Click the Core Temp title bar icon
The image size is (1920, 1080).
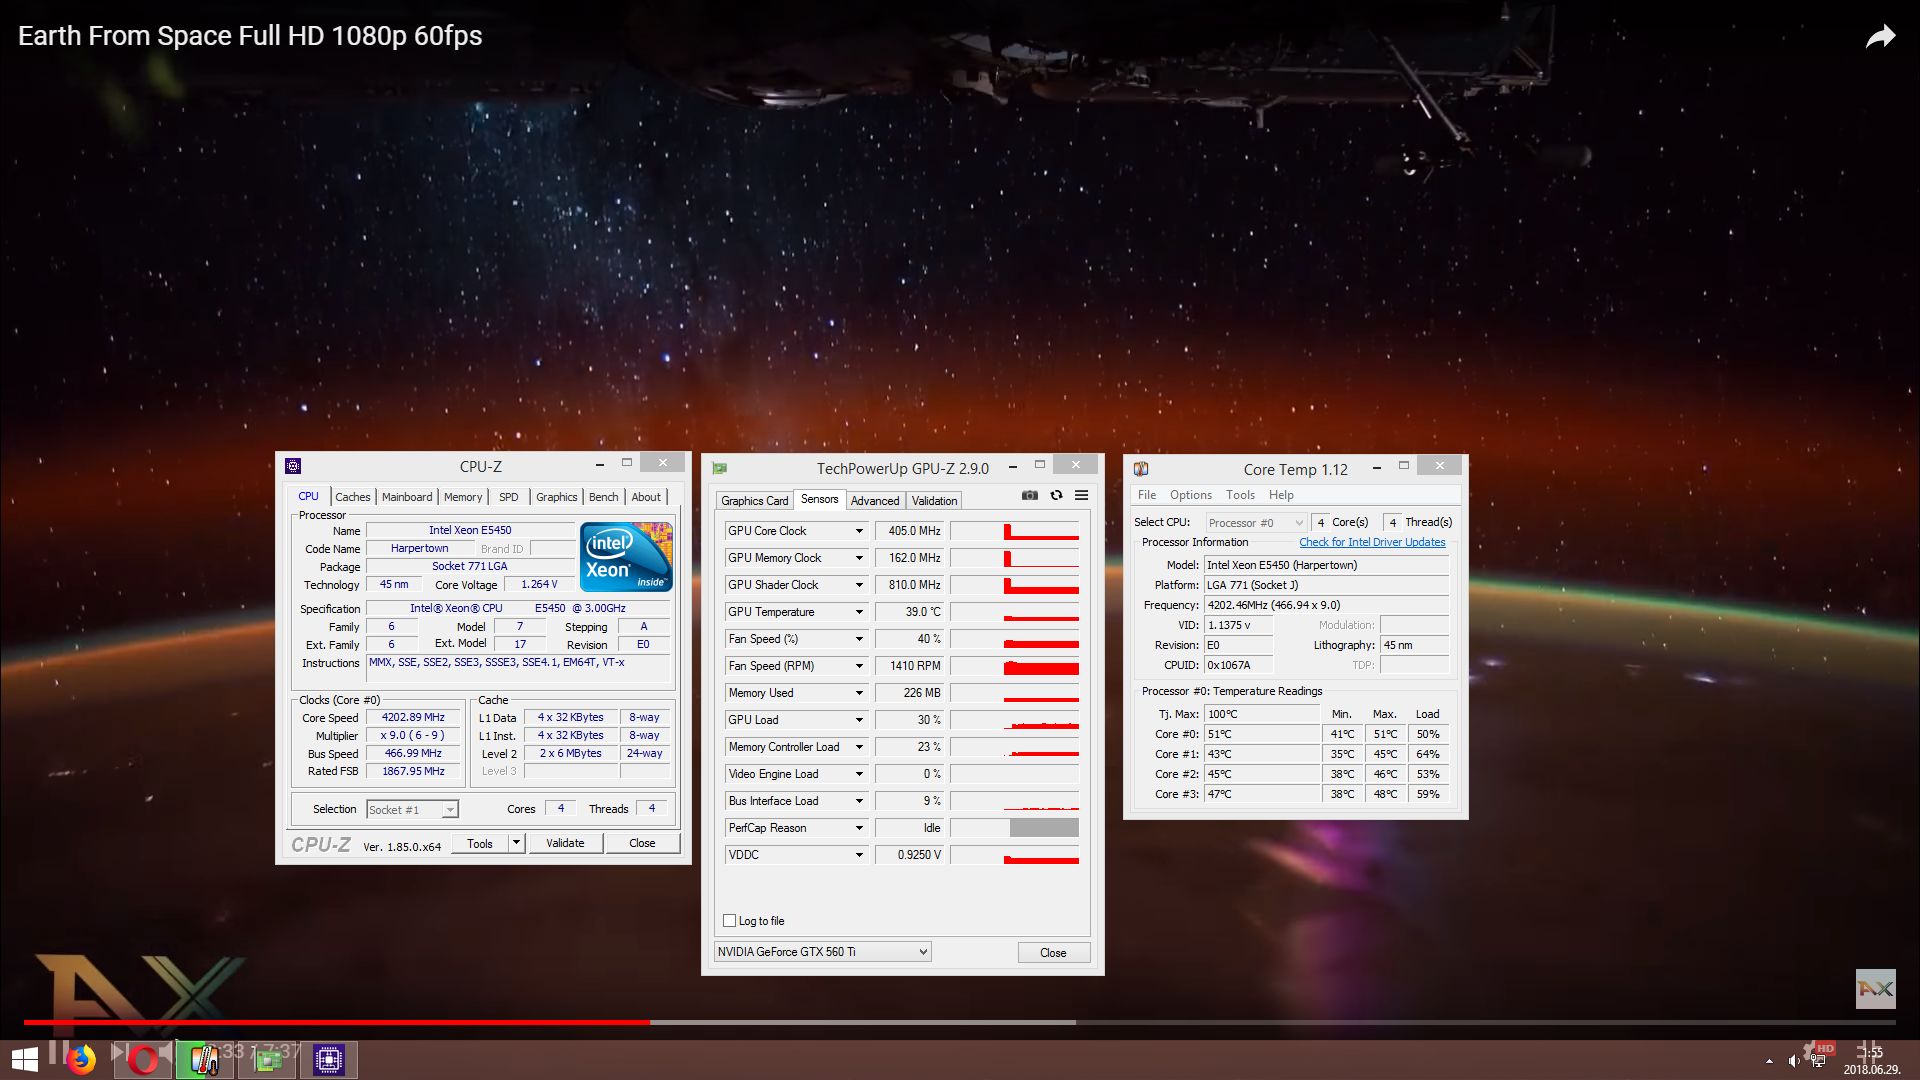point(1141,469)
